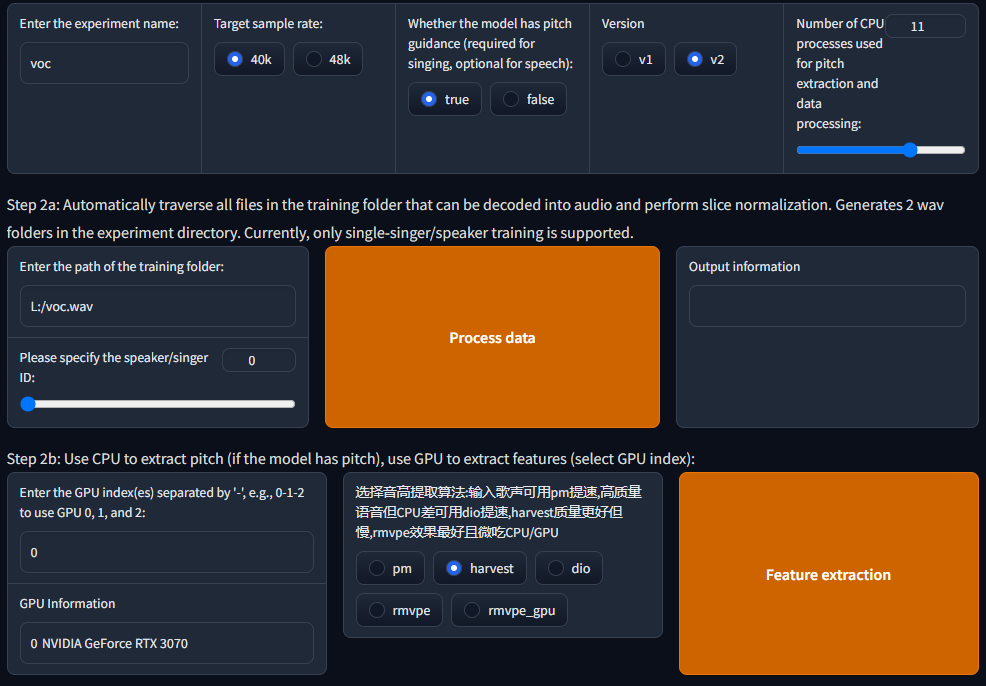The image size is (986, 686).
Task: Click the speaker/singer ID number box
Action: tap(258, 360)
